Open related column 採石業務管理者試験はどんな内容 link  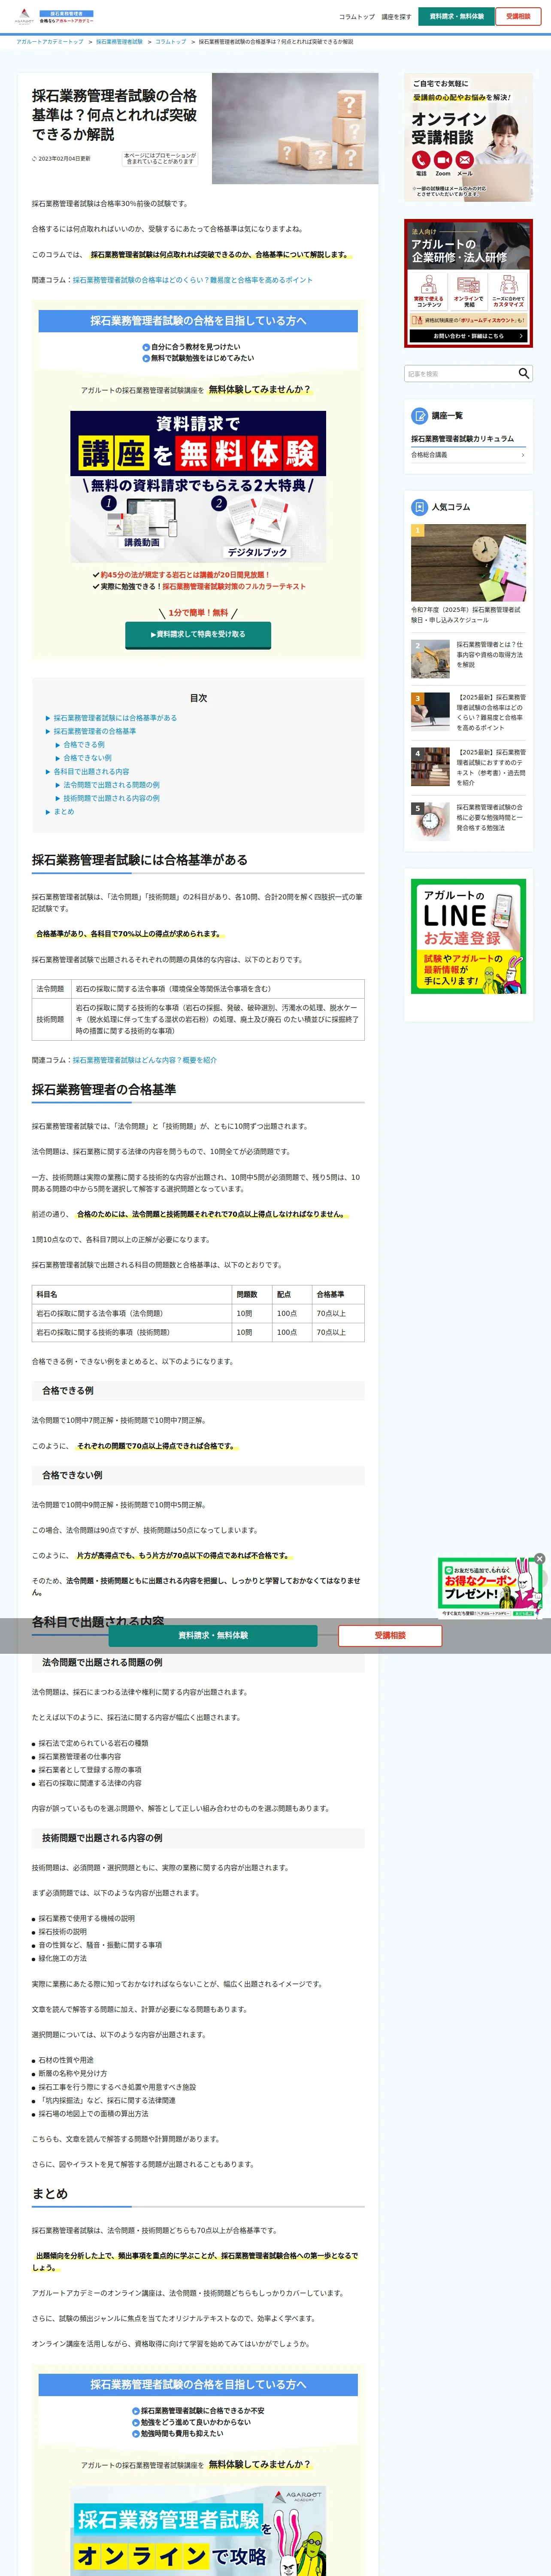[144, 1060]
